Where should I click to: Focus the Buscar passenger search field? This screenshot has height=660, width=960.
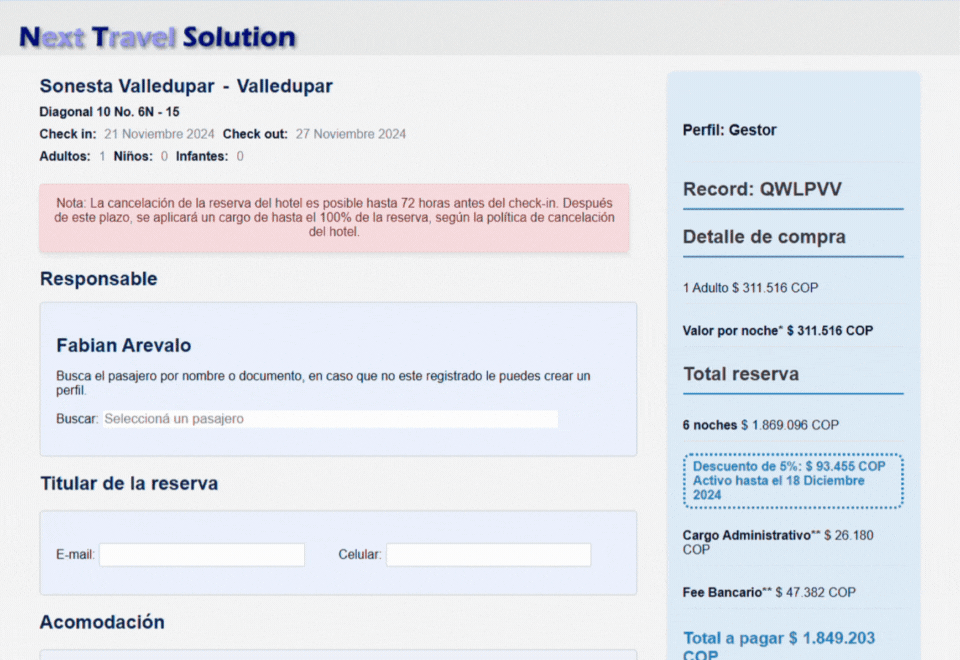pyautogui.click(x=331, y=419)
